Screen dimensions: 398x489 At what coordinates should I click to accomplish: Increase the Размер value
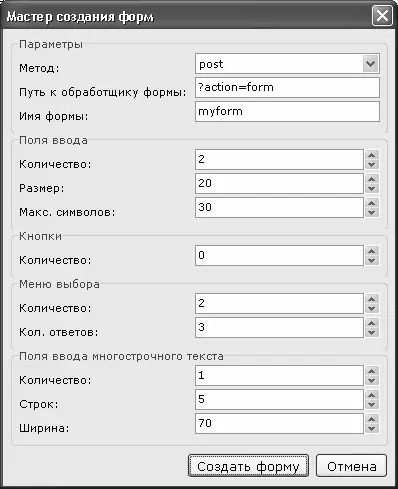(372, 179)
